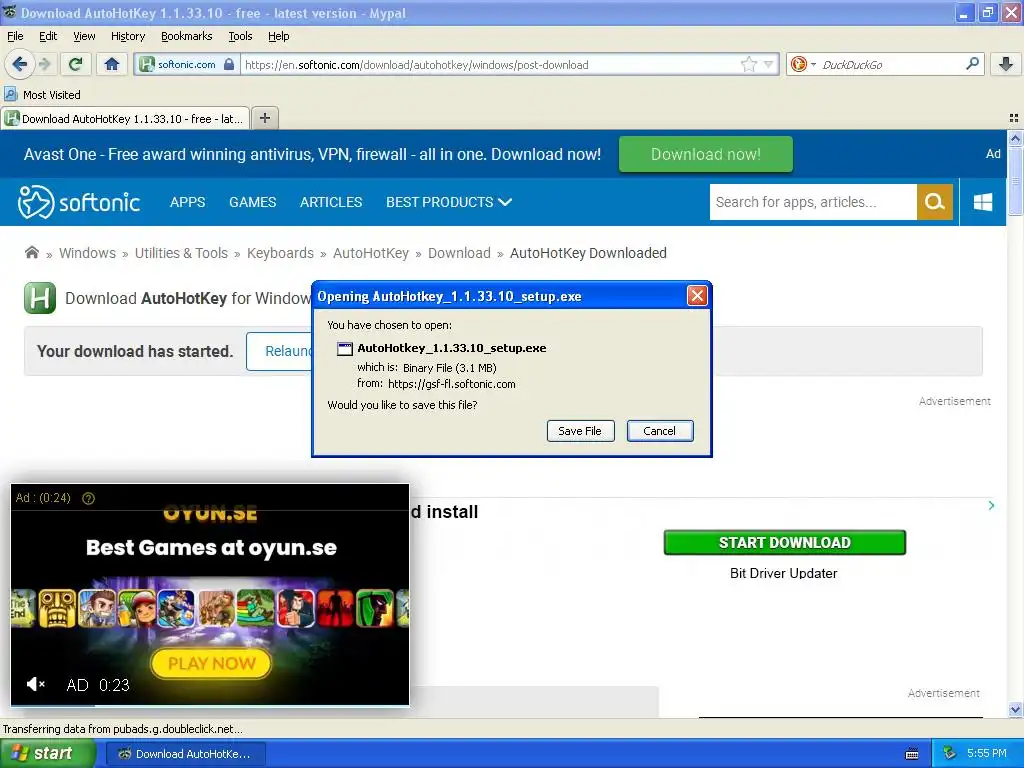Click the START DOWNLOAD green button
1024x768 pixels.
[x=784, y=543]
